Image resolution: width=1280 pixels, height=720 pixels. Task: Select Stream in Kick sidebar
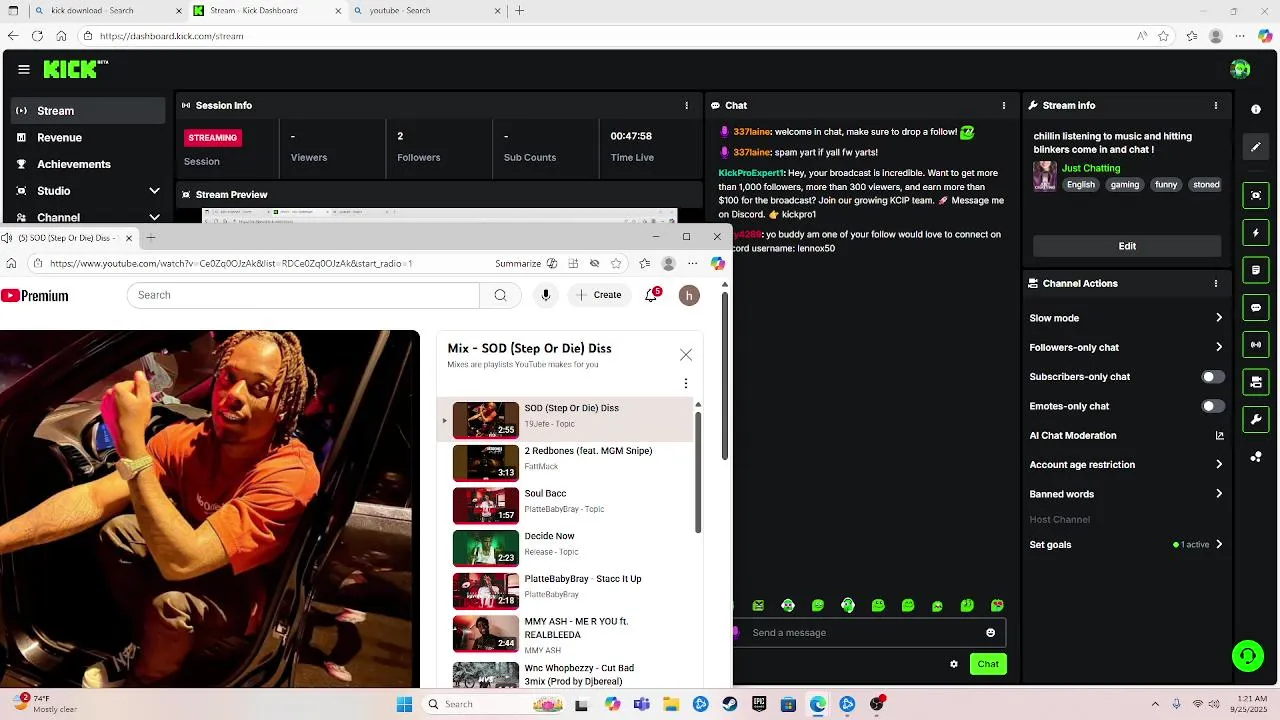coord(88,111)
